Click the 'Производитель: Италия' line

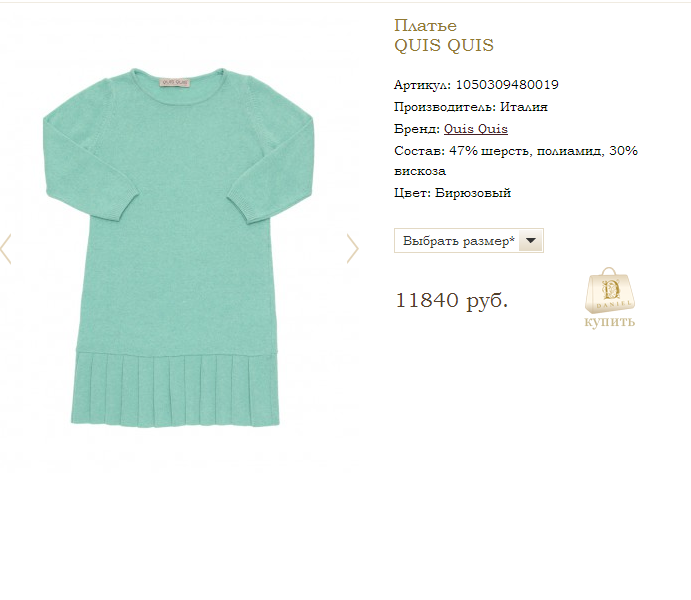tap(471, 107)
